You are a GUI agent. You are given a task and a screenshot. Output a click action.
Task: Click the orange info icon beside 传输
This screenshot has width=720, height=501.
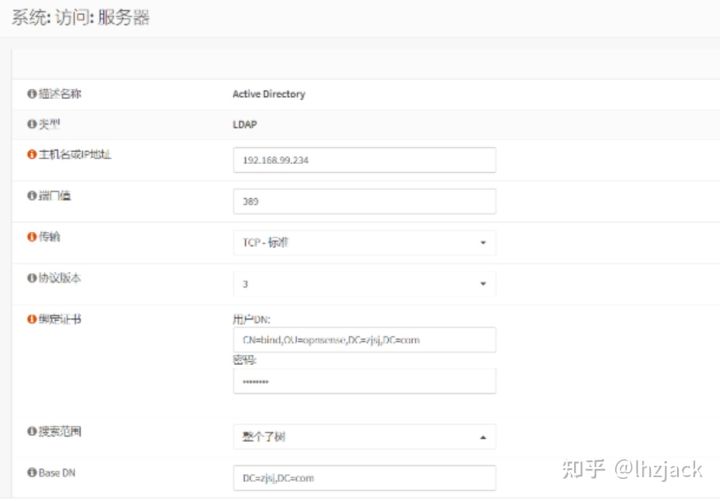(32, 236)
